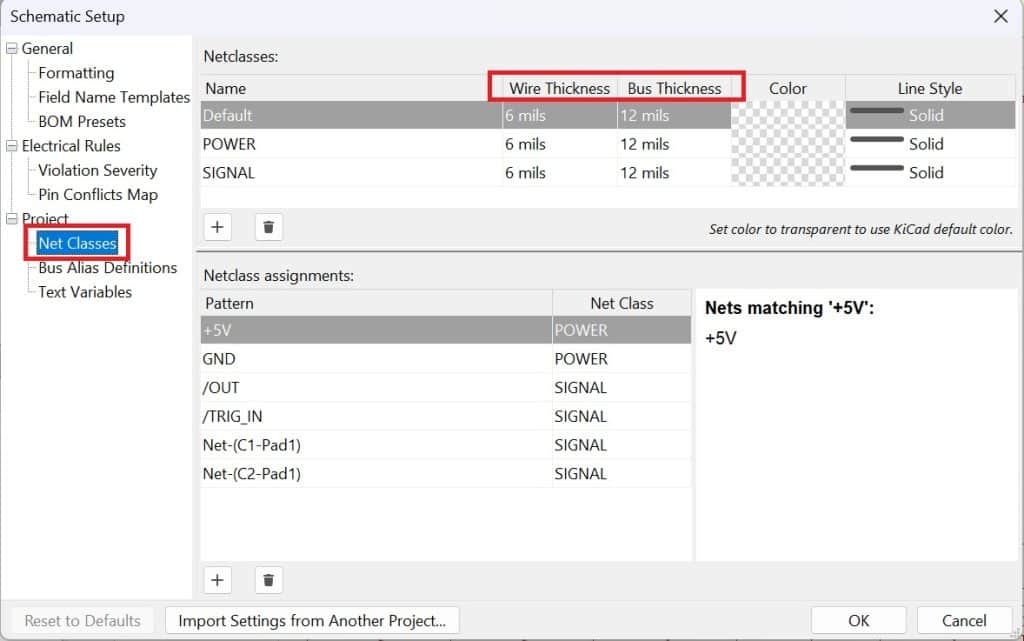Click the Name column header
The height and width of the screenshot is (641, 1024).
pyautogui.click(x=351, y=88)
